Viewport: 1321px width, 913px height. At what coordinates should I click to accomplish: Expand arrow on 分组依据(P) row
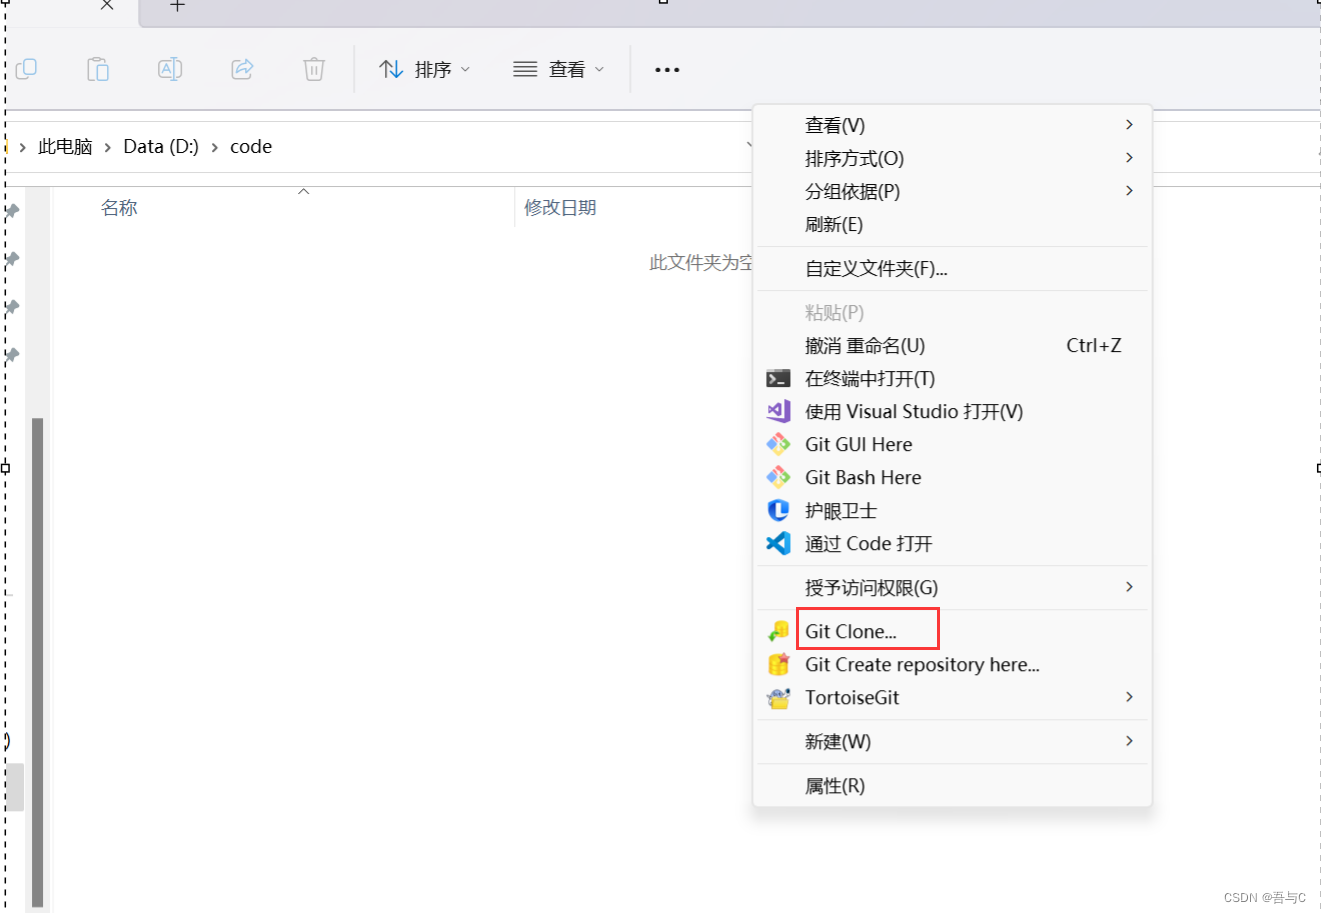click(x=1129, y=191)
